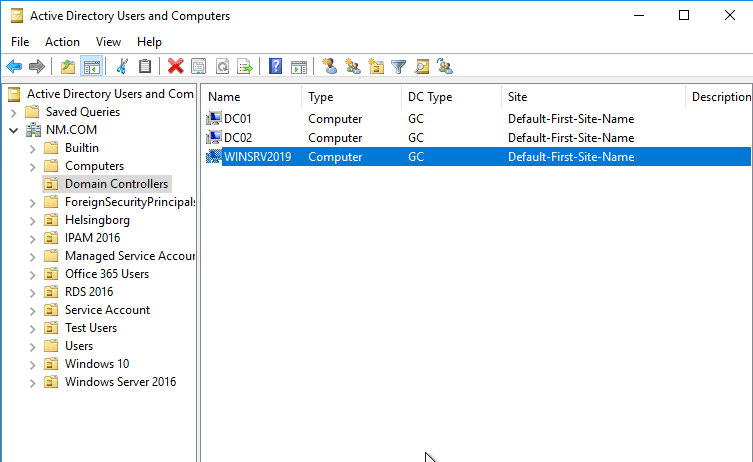The height and width of the screenshot is (462, 753).
Task: Open the Help question mark icon
Action: coord(275,66)
